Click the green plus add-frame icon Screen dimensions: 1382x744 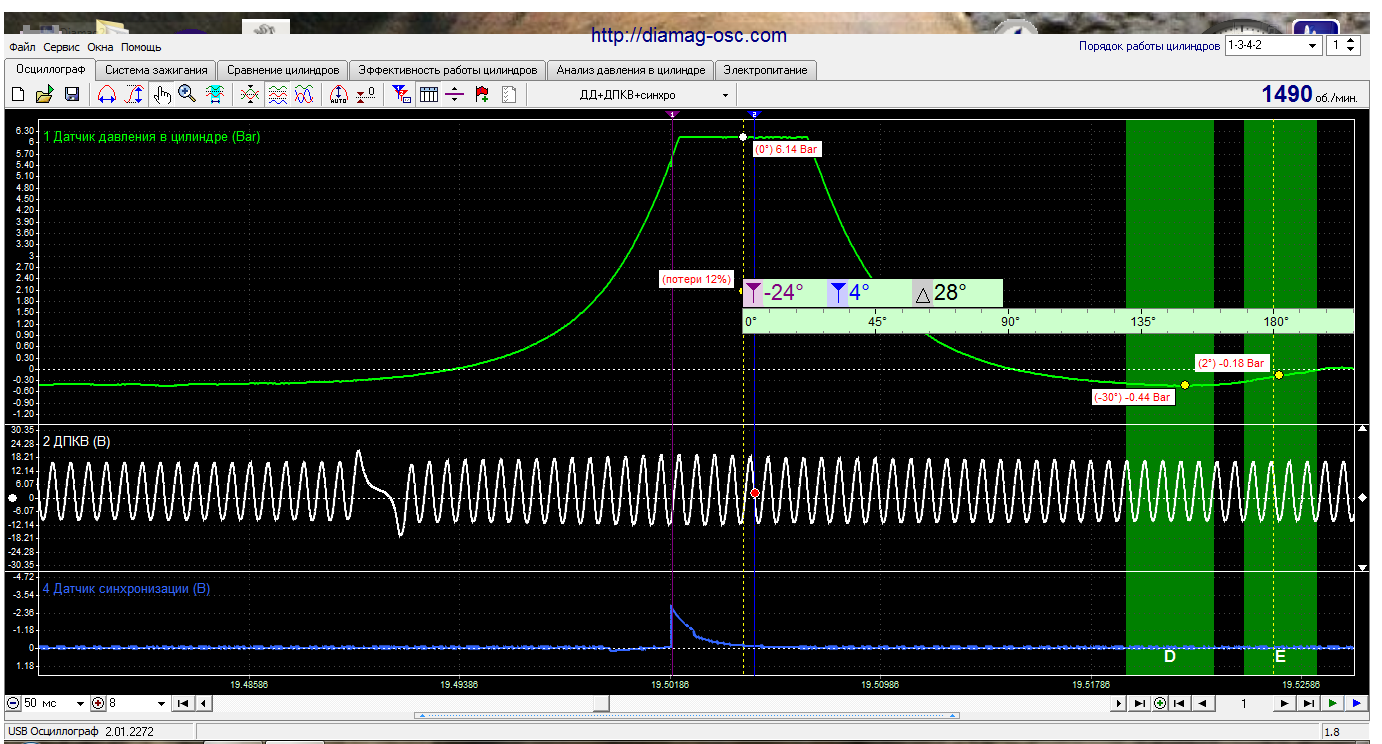point(1160,703)
